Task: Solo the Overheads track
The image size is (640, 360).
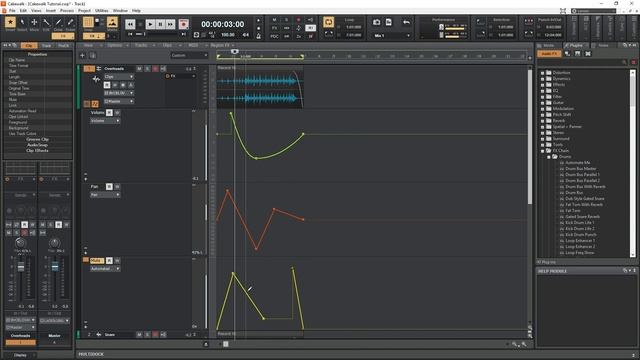Action: [147, 69]
